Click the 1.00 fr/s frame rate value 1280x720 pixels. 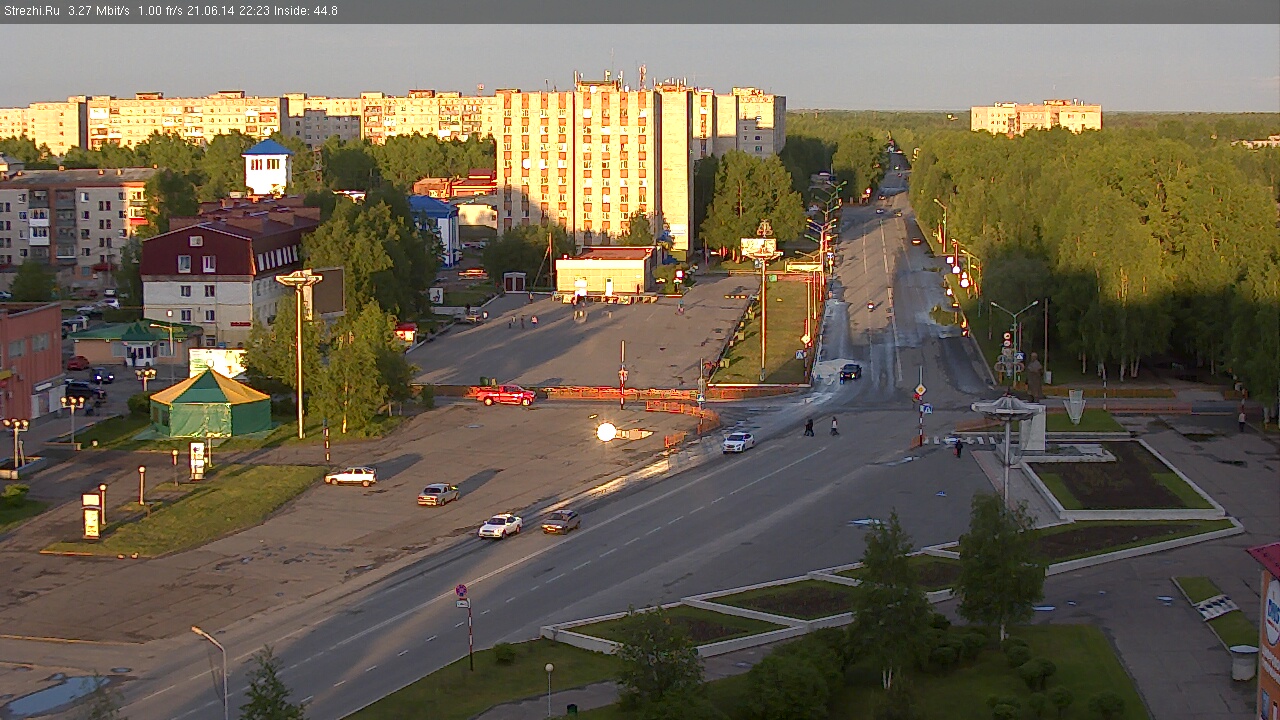(x=161, y=11)
